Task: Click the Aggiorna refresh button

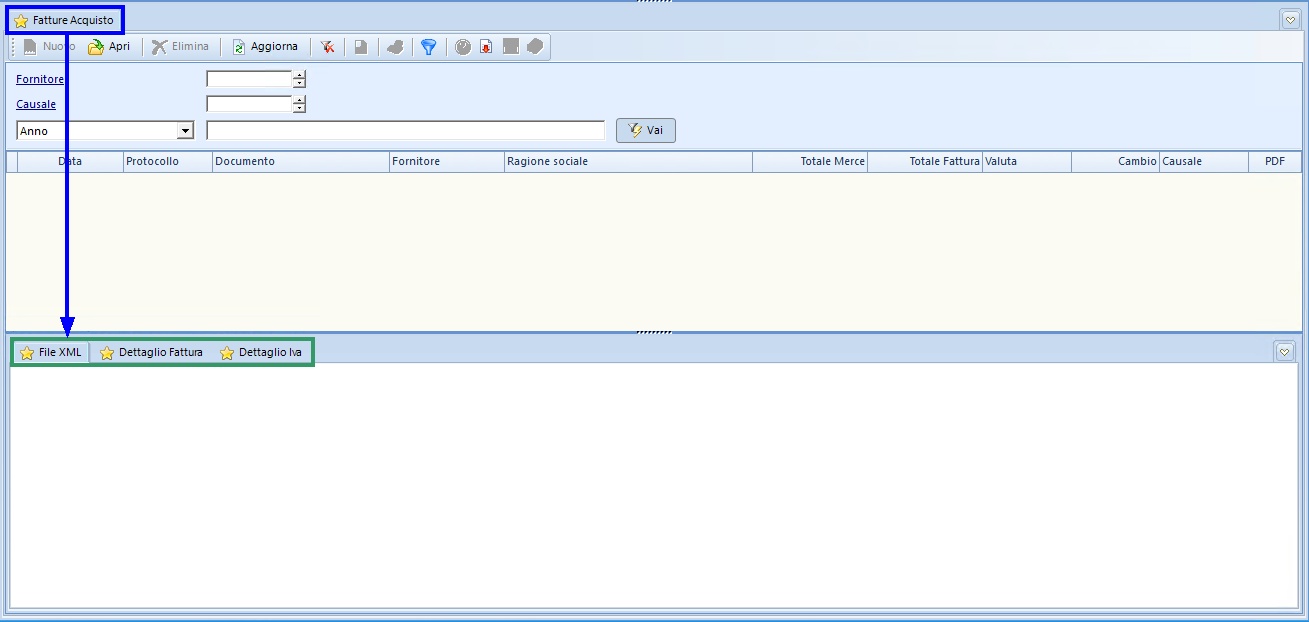Action: click(x=265, y=47)
